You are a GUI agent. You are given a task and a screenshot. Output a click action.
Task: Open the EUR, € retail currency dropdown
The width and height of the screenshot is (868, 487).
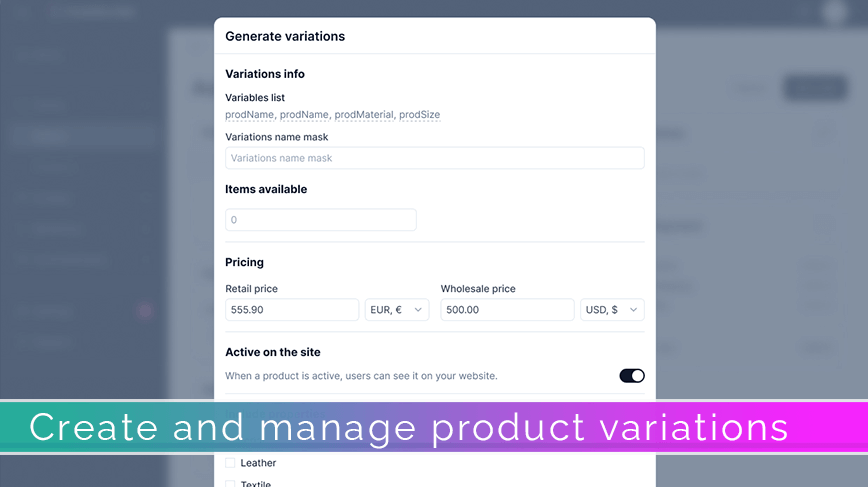click(396, 310)
